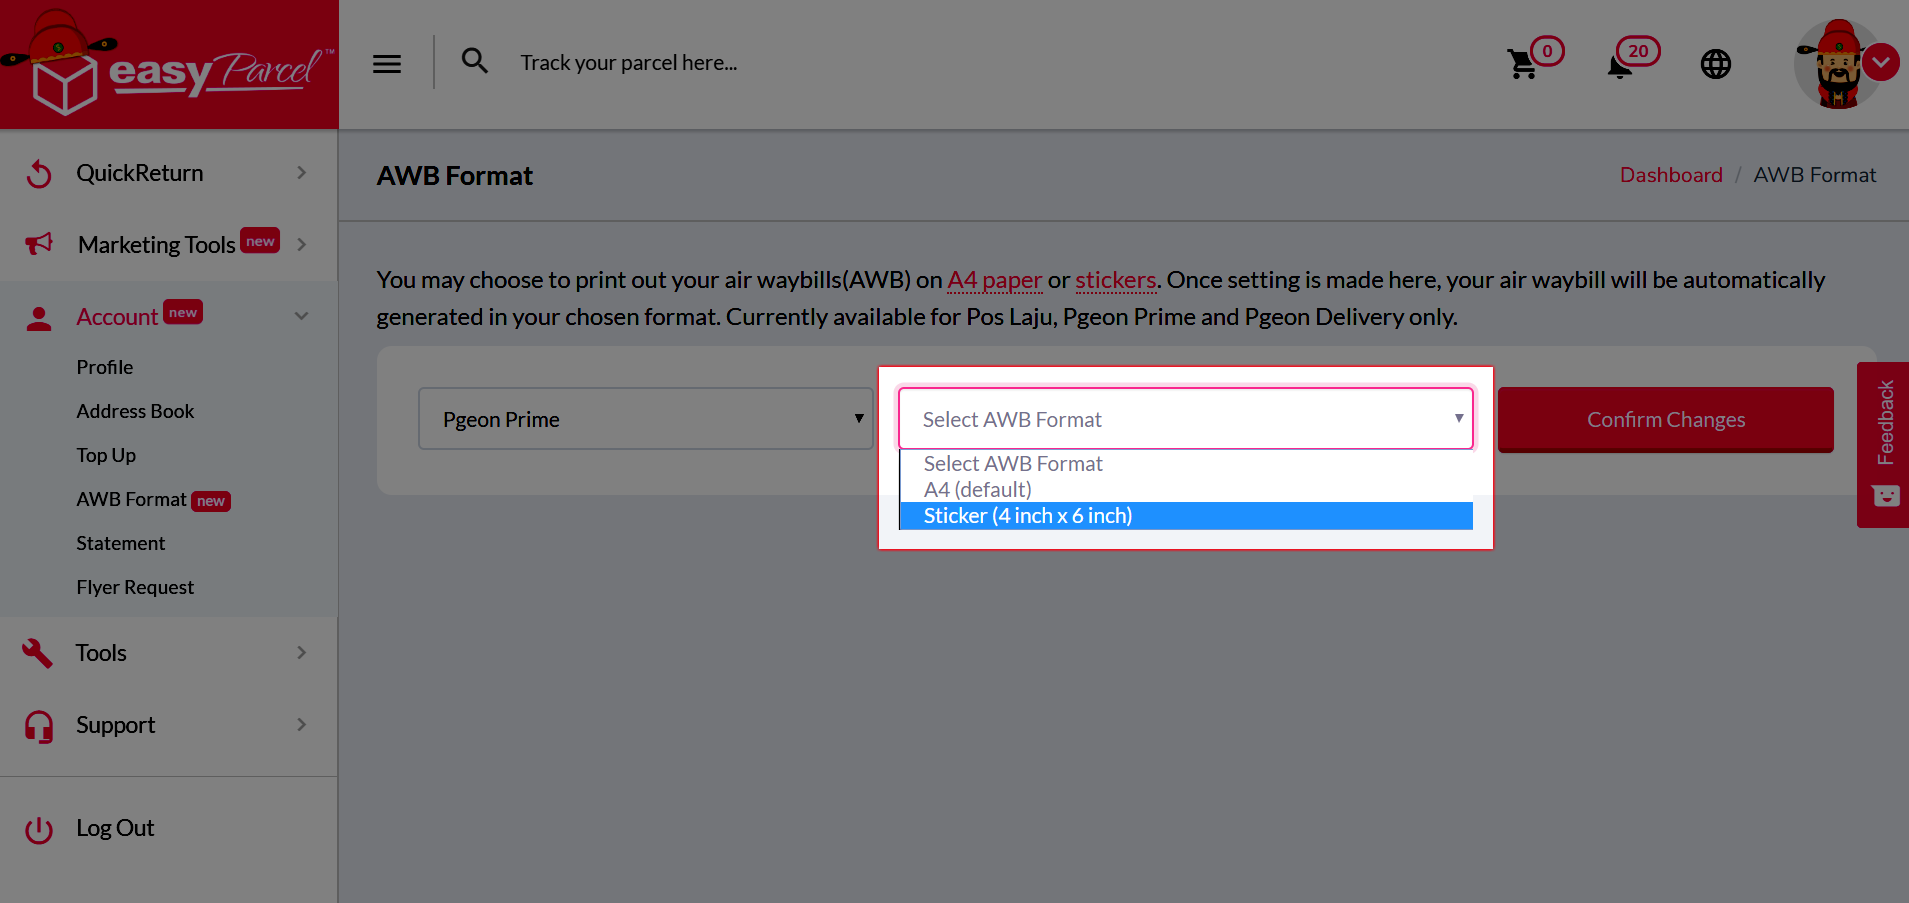Open the Select AWB Format dropdown
This screenshot has height=903, width=1909.
point(1185,418)
